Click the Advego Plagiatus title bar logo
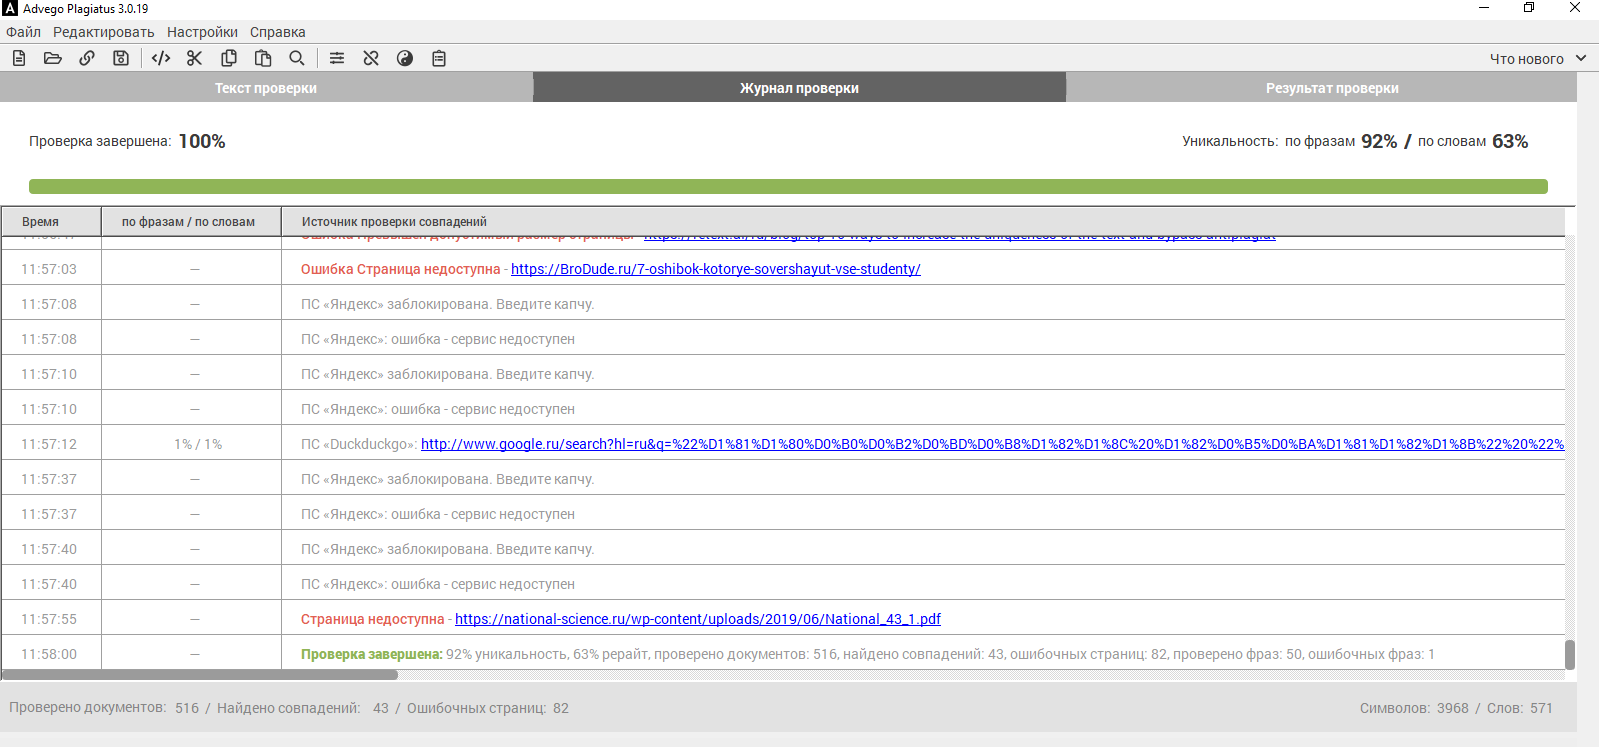The image size is (1599, 747). [x=10, y=8]
